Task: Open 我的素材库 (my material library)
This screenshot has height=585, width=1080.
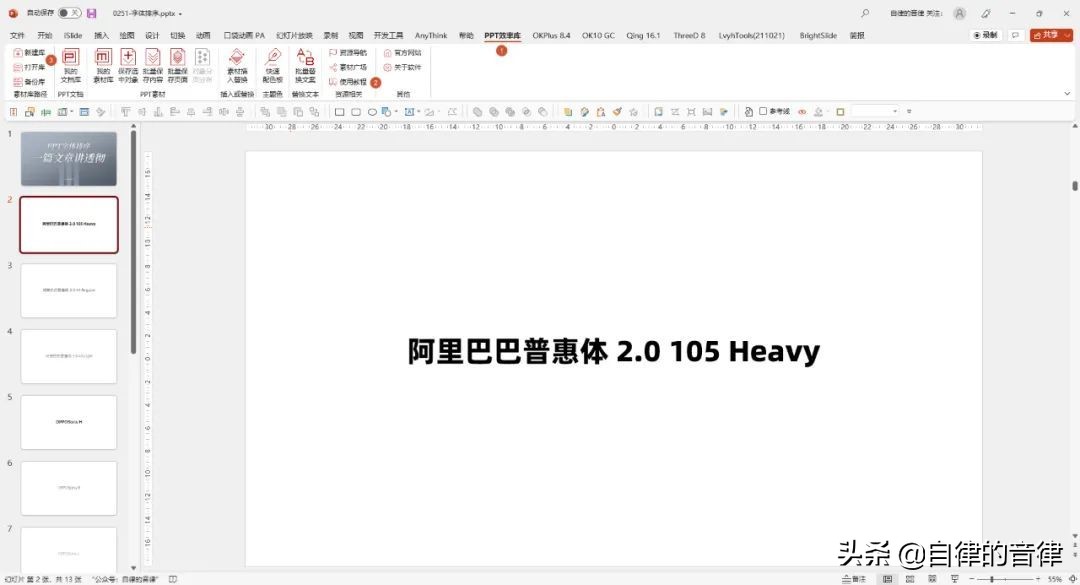Action: tap(103, 66)
